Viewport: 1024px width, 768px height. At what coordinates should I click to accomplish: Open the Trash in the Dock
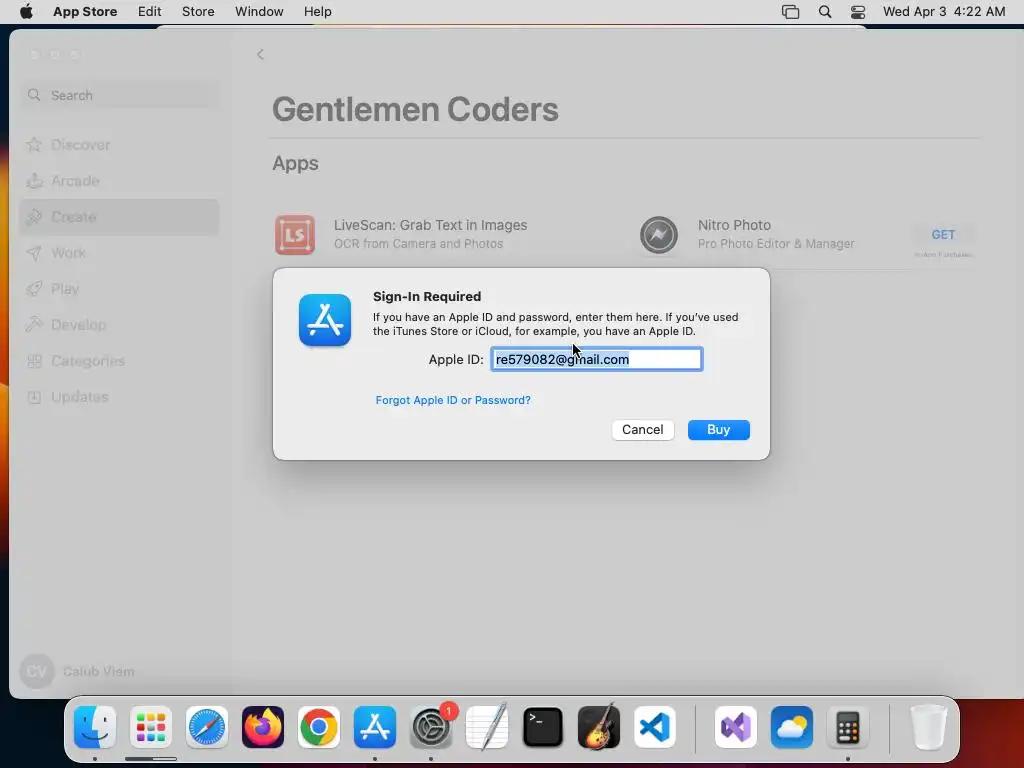pos(928,727)
